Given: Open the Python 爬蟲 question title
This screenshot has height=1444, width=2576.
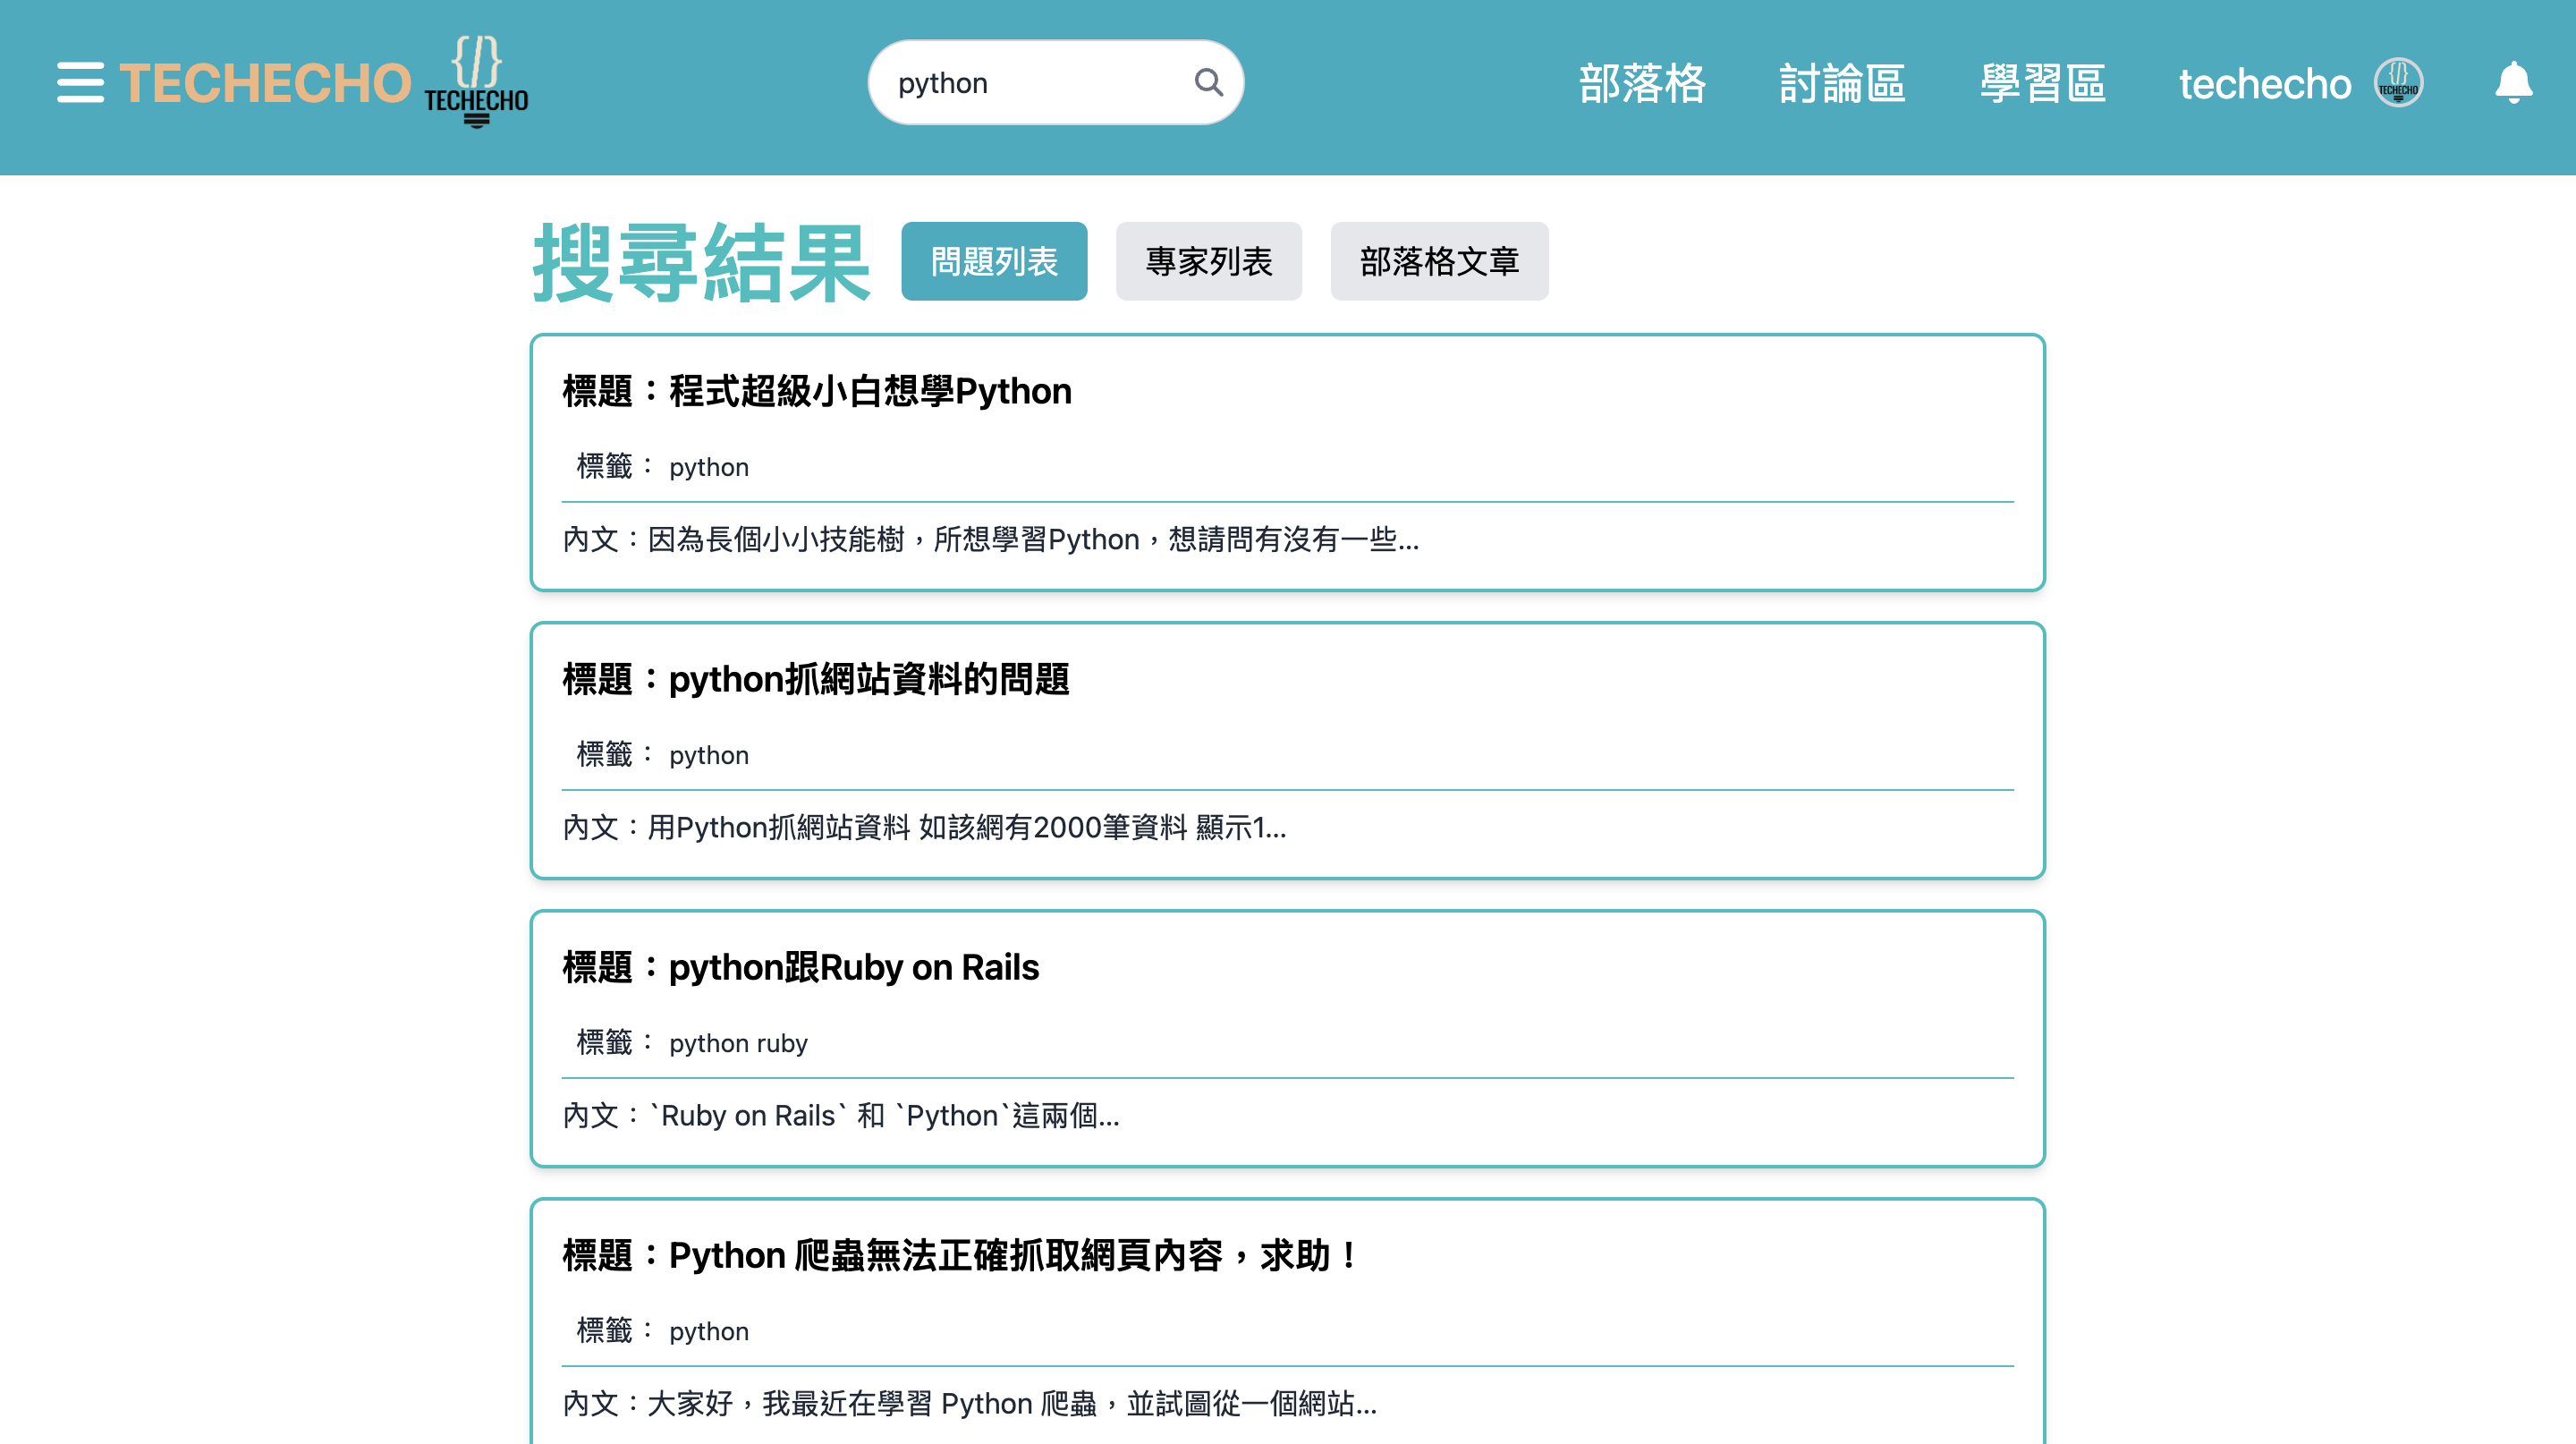Looking at the screenshot, I should coord(960,1255).
